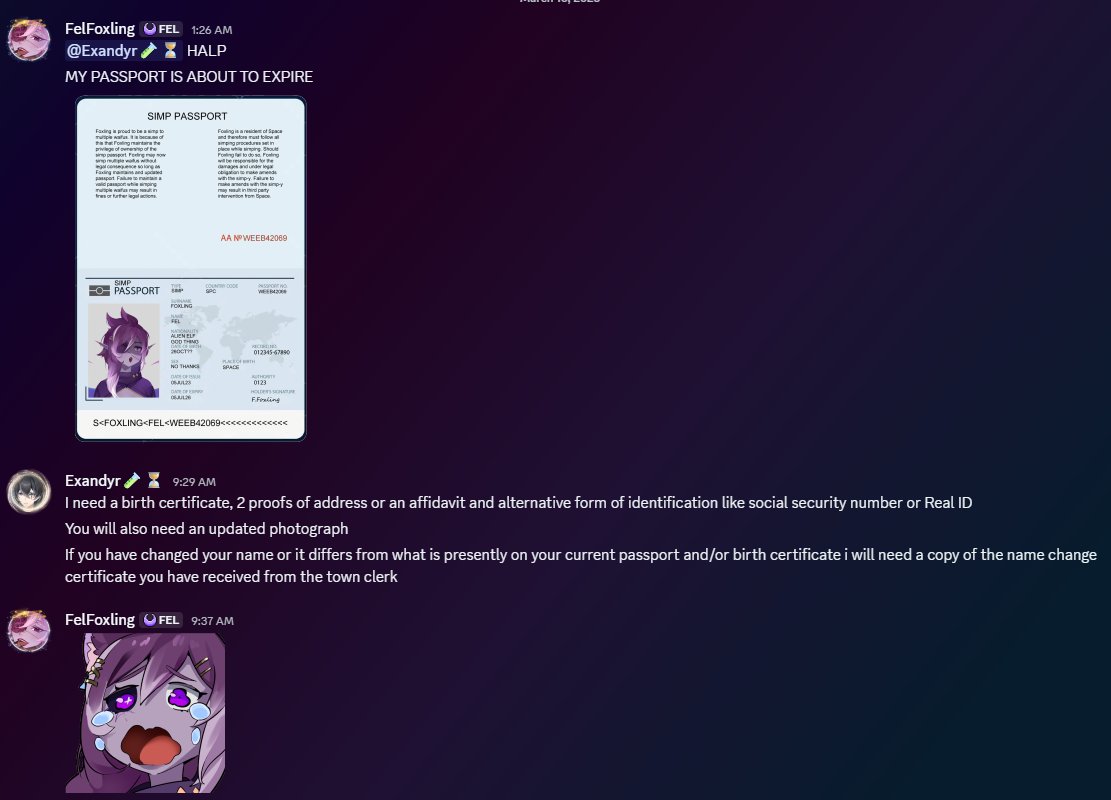Viewport: 1111px width, 800px height.
Task: Click FelFoxling username on the 1:26 AM message
Action: coord(100,29)
